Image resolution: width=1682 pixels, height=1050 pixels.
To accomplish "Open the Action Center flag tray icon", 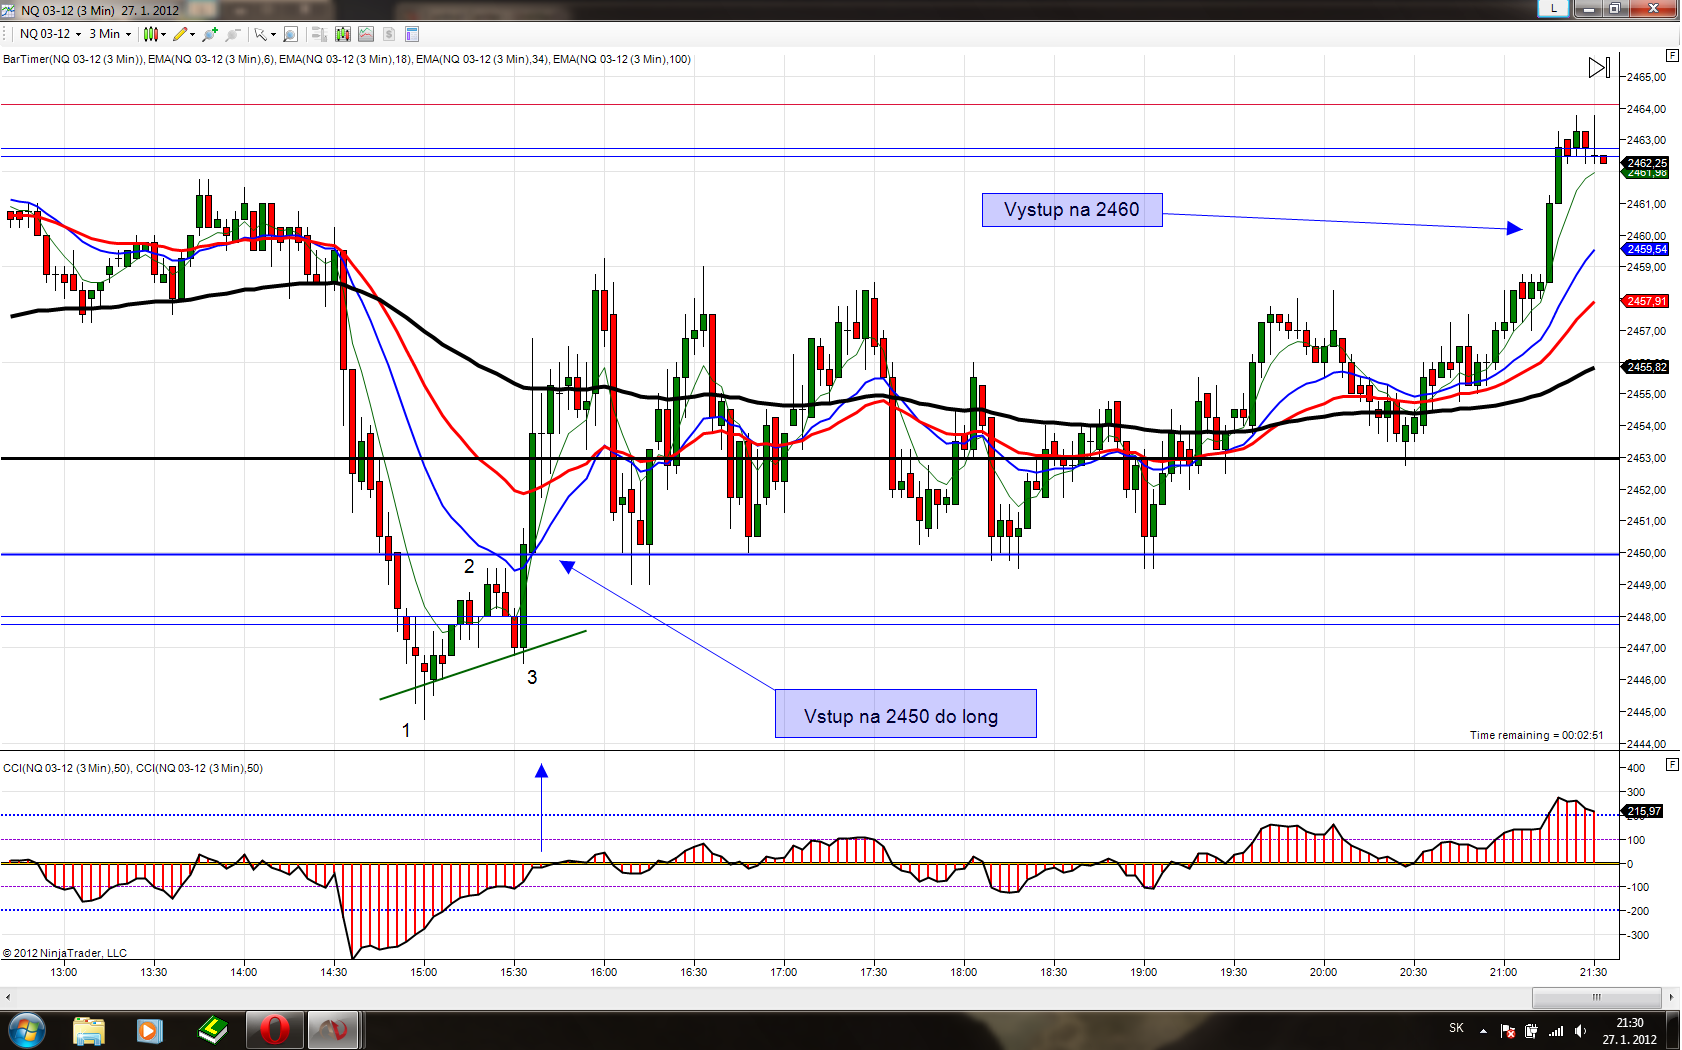I will [x=1508, y=1031].
